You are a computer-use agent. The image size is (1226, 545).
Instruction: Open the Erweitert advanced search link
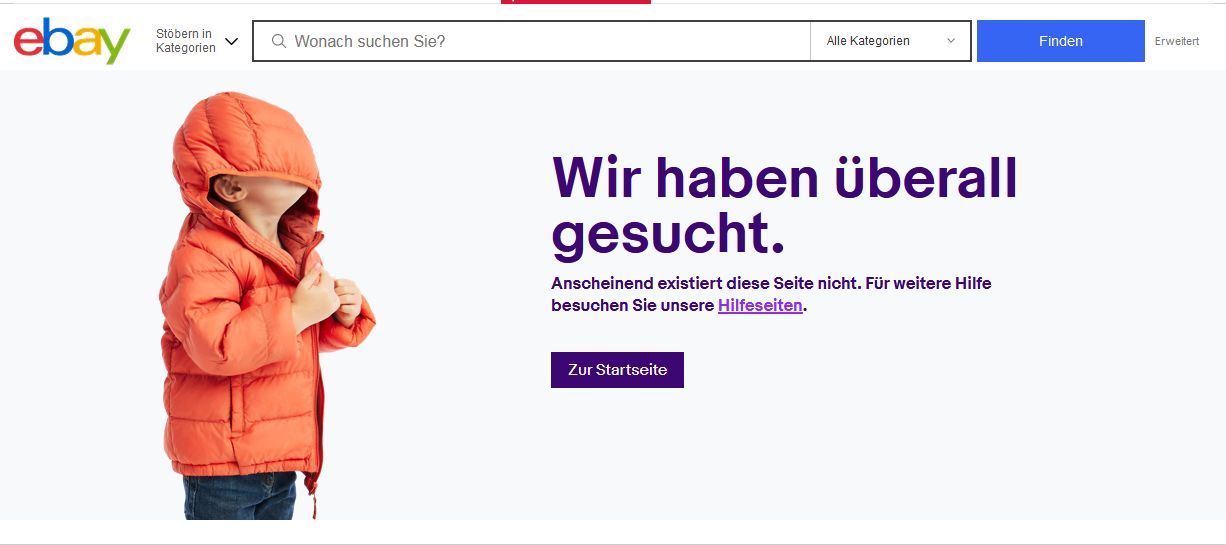click(1176, 41)
